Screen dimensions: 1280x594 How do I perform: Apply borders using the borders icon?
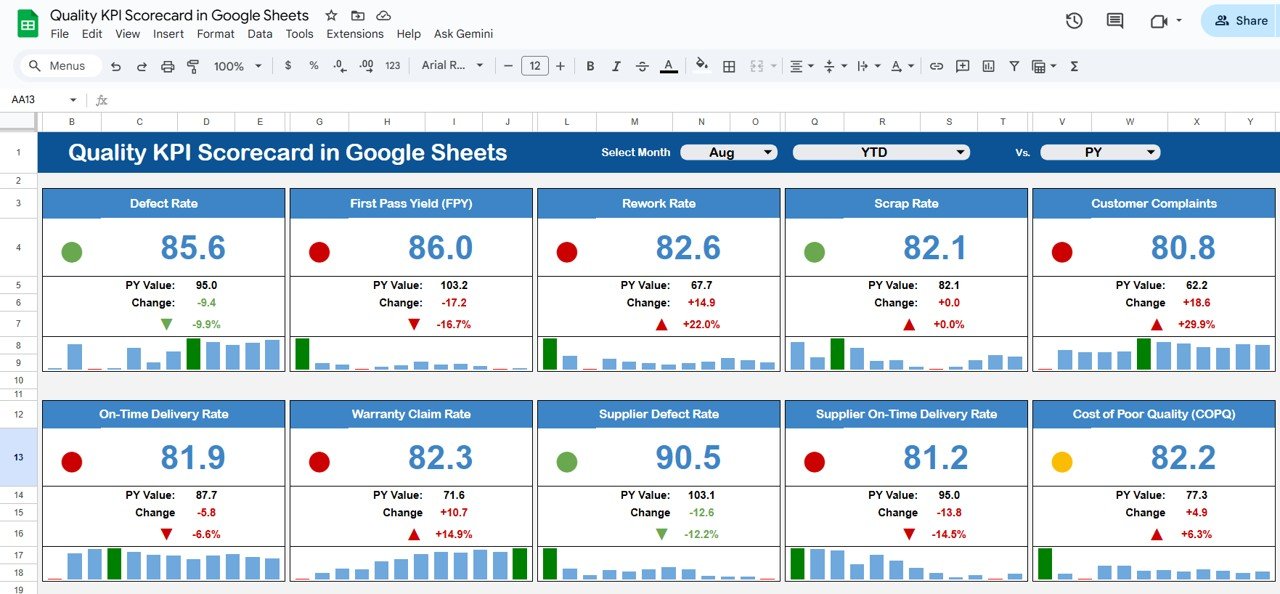[x=728, y=66]
